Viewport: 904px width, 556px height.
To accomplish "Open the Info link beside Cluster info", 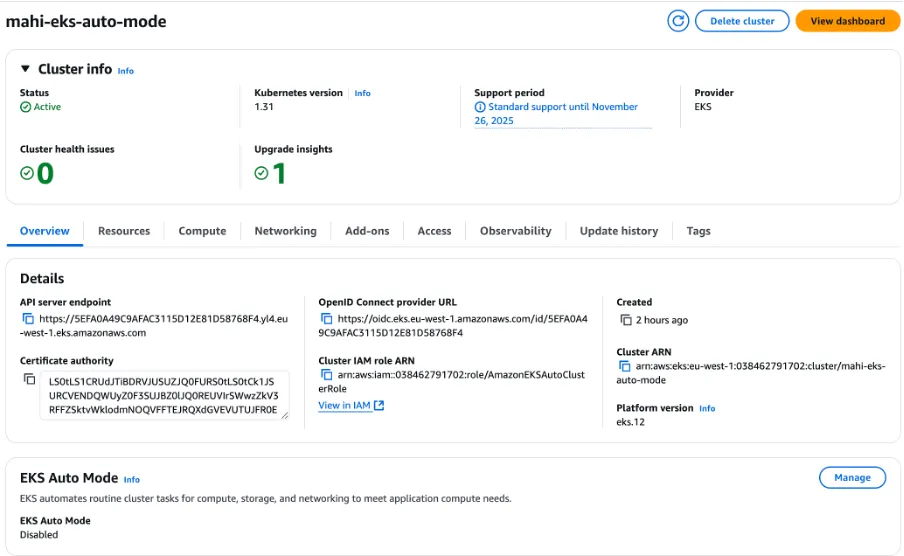I will coord(126,71).
